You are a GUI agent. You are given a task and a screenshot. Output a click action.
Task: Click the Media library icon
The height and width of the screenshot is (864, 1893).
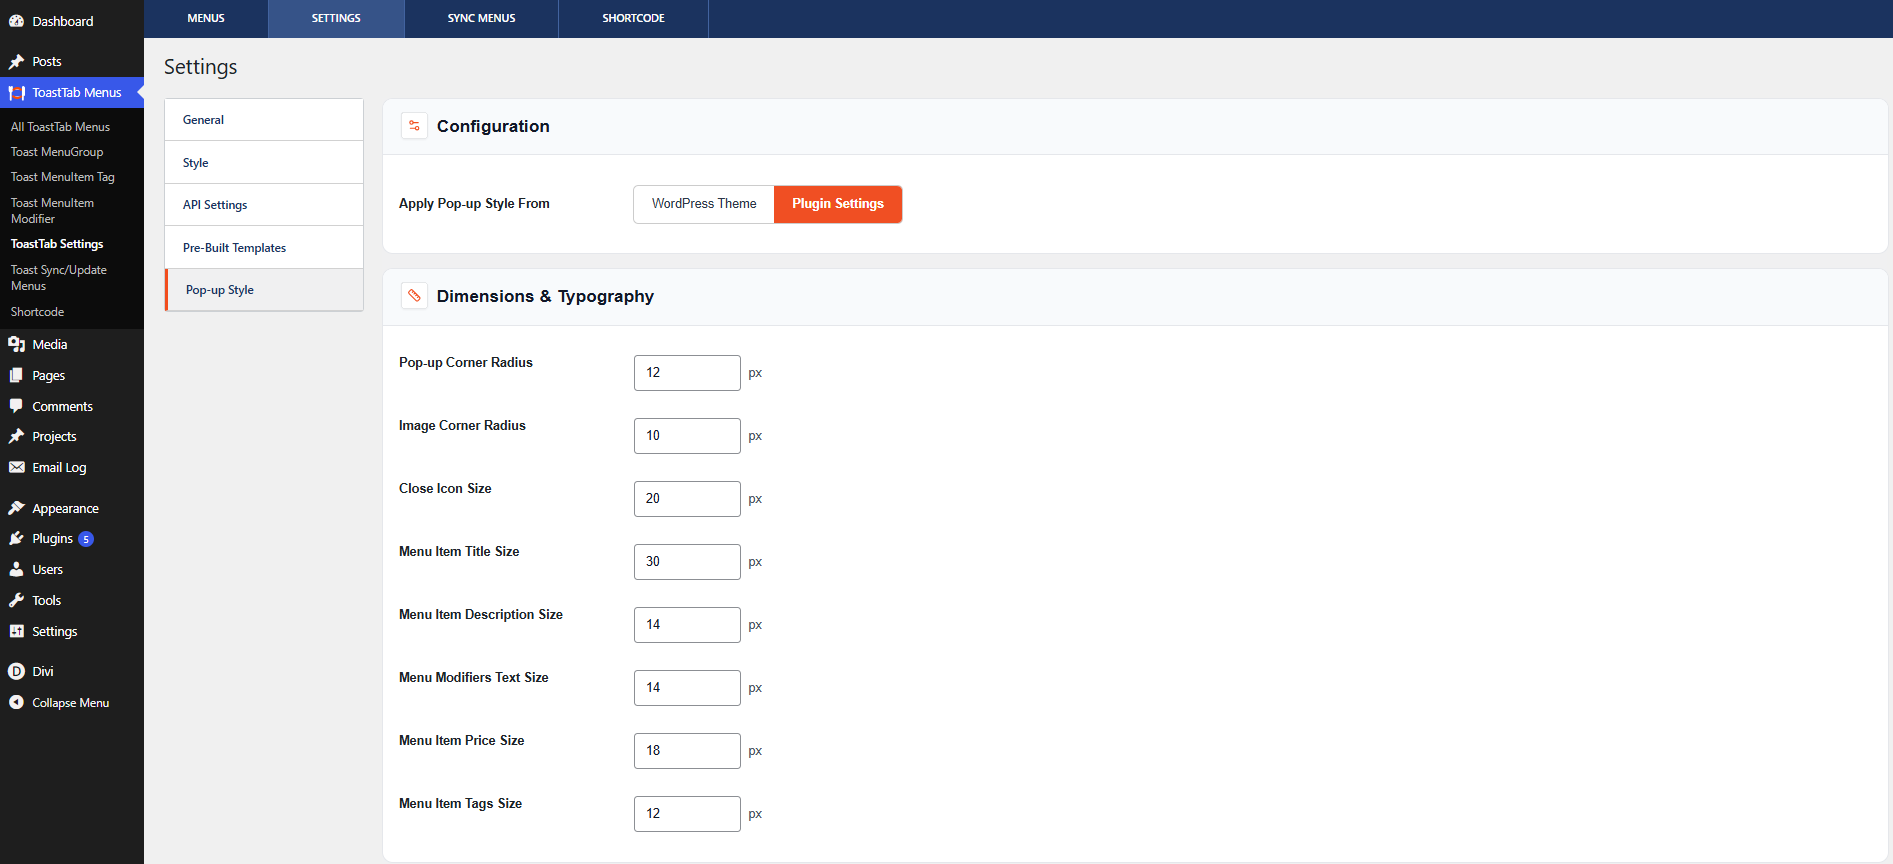pyautogui.click(x=16, y=344)
